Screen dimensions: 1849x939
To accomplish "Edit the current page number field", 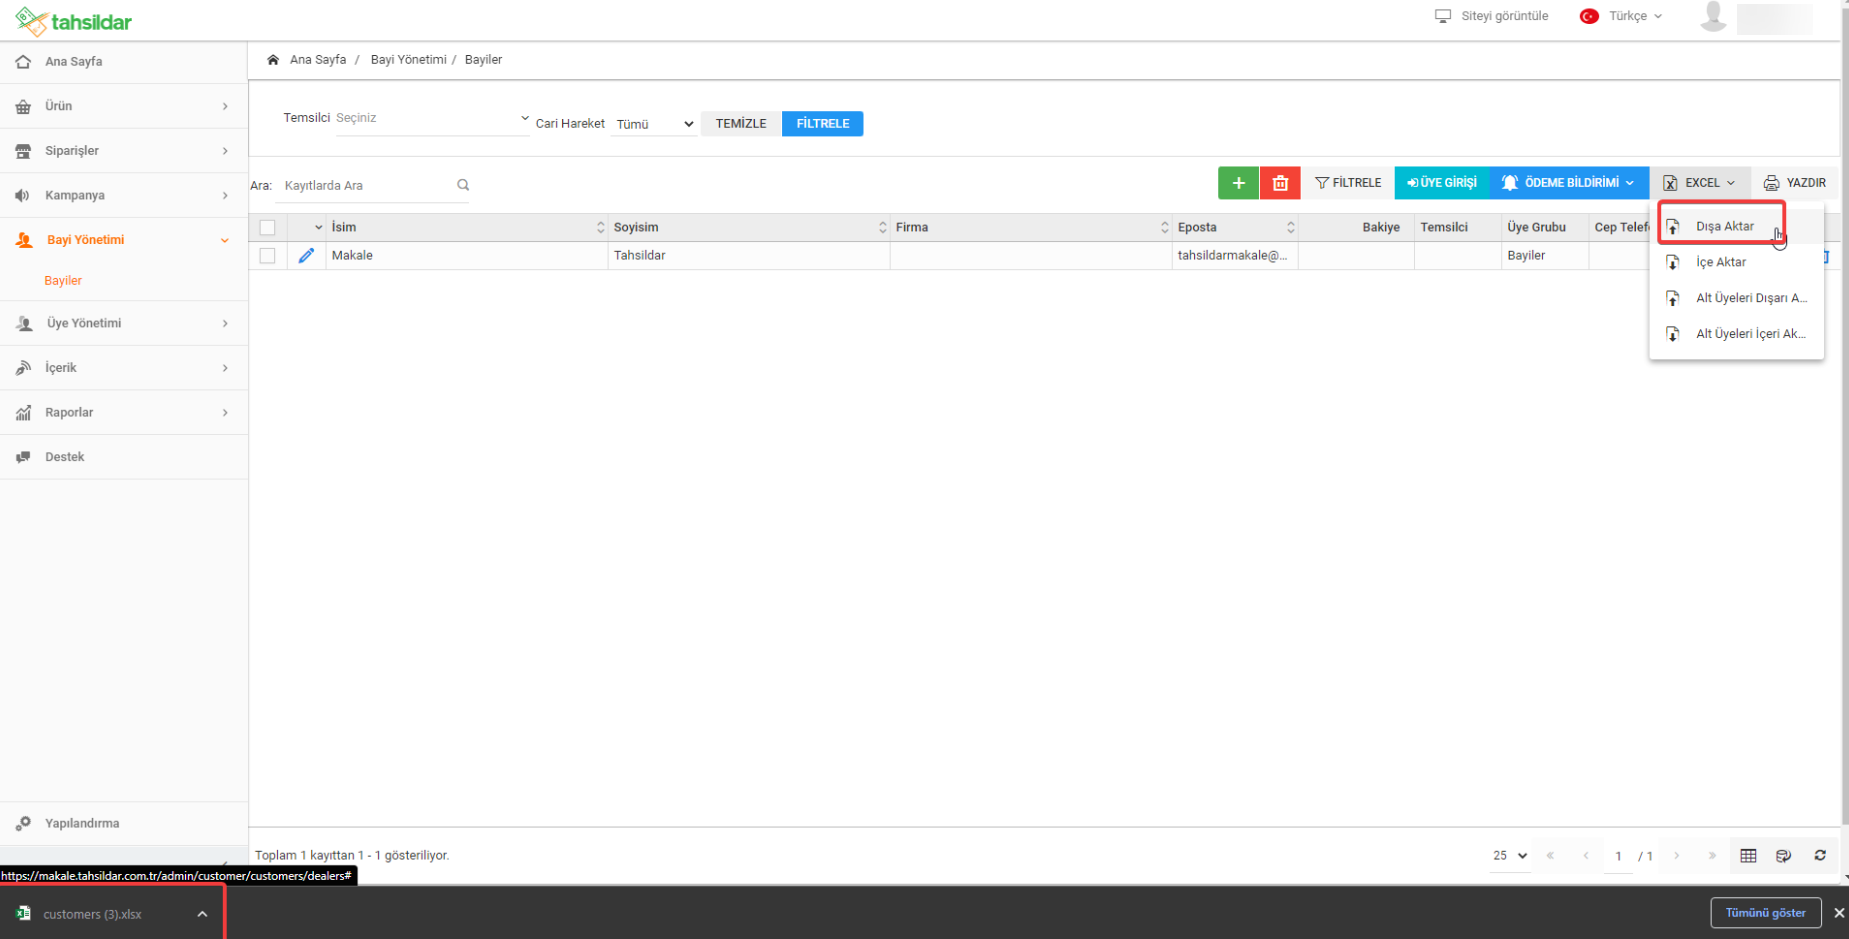I will coord(1618,856).
